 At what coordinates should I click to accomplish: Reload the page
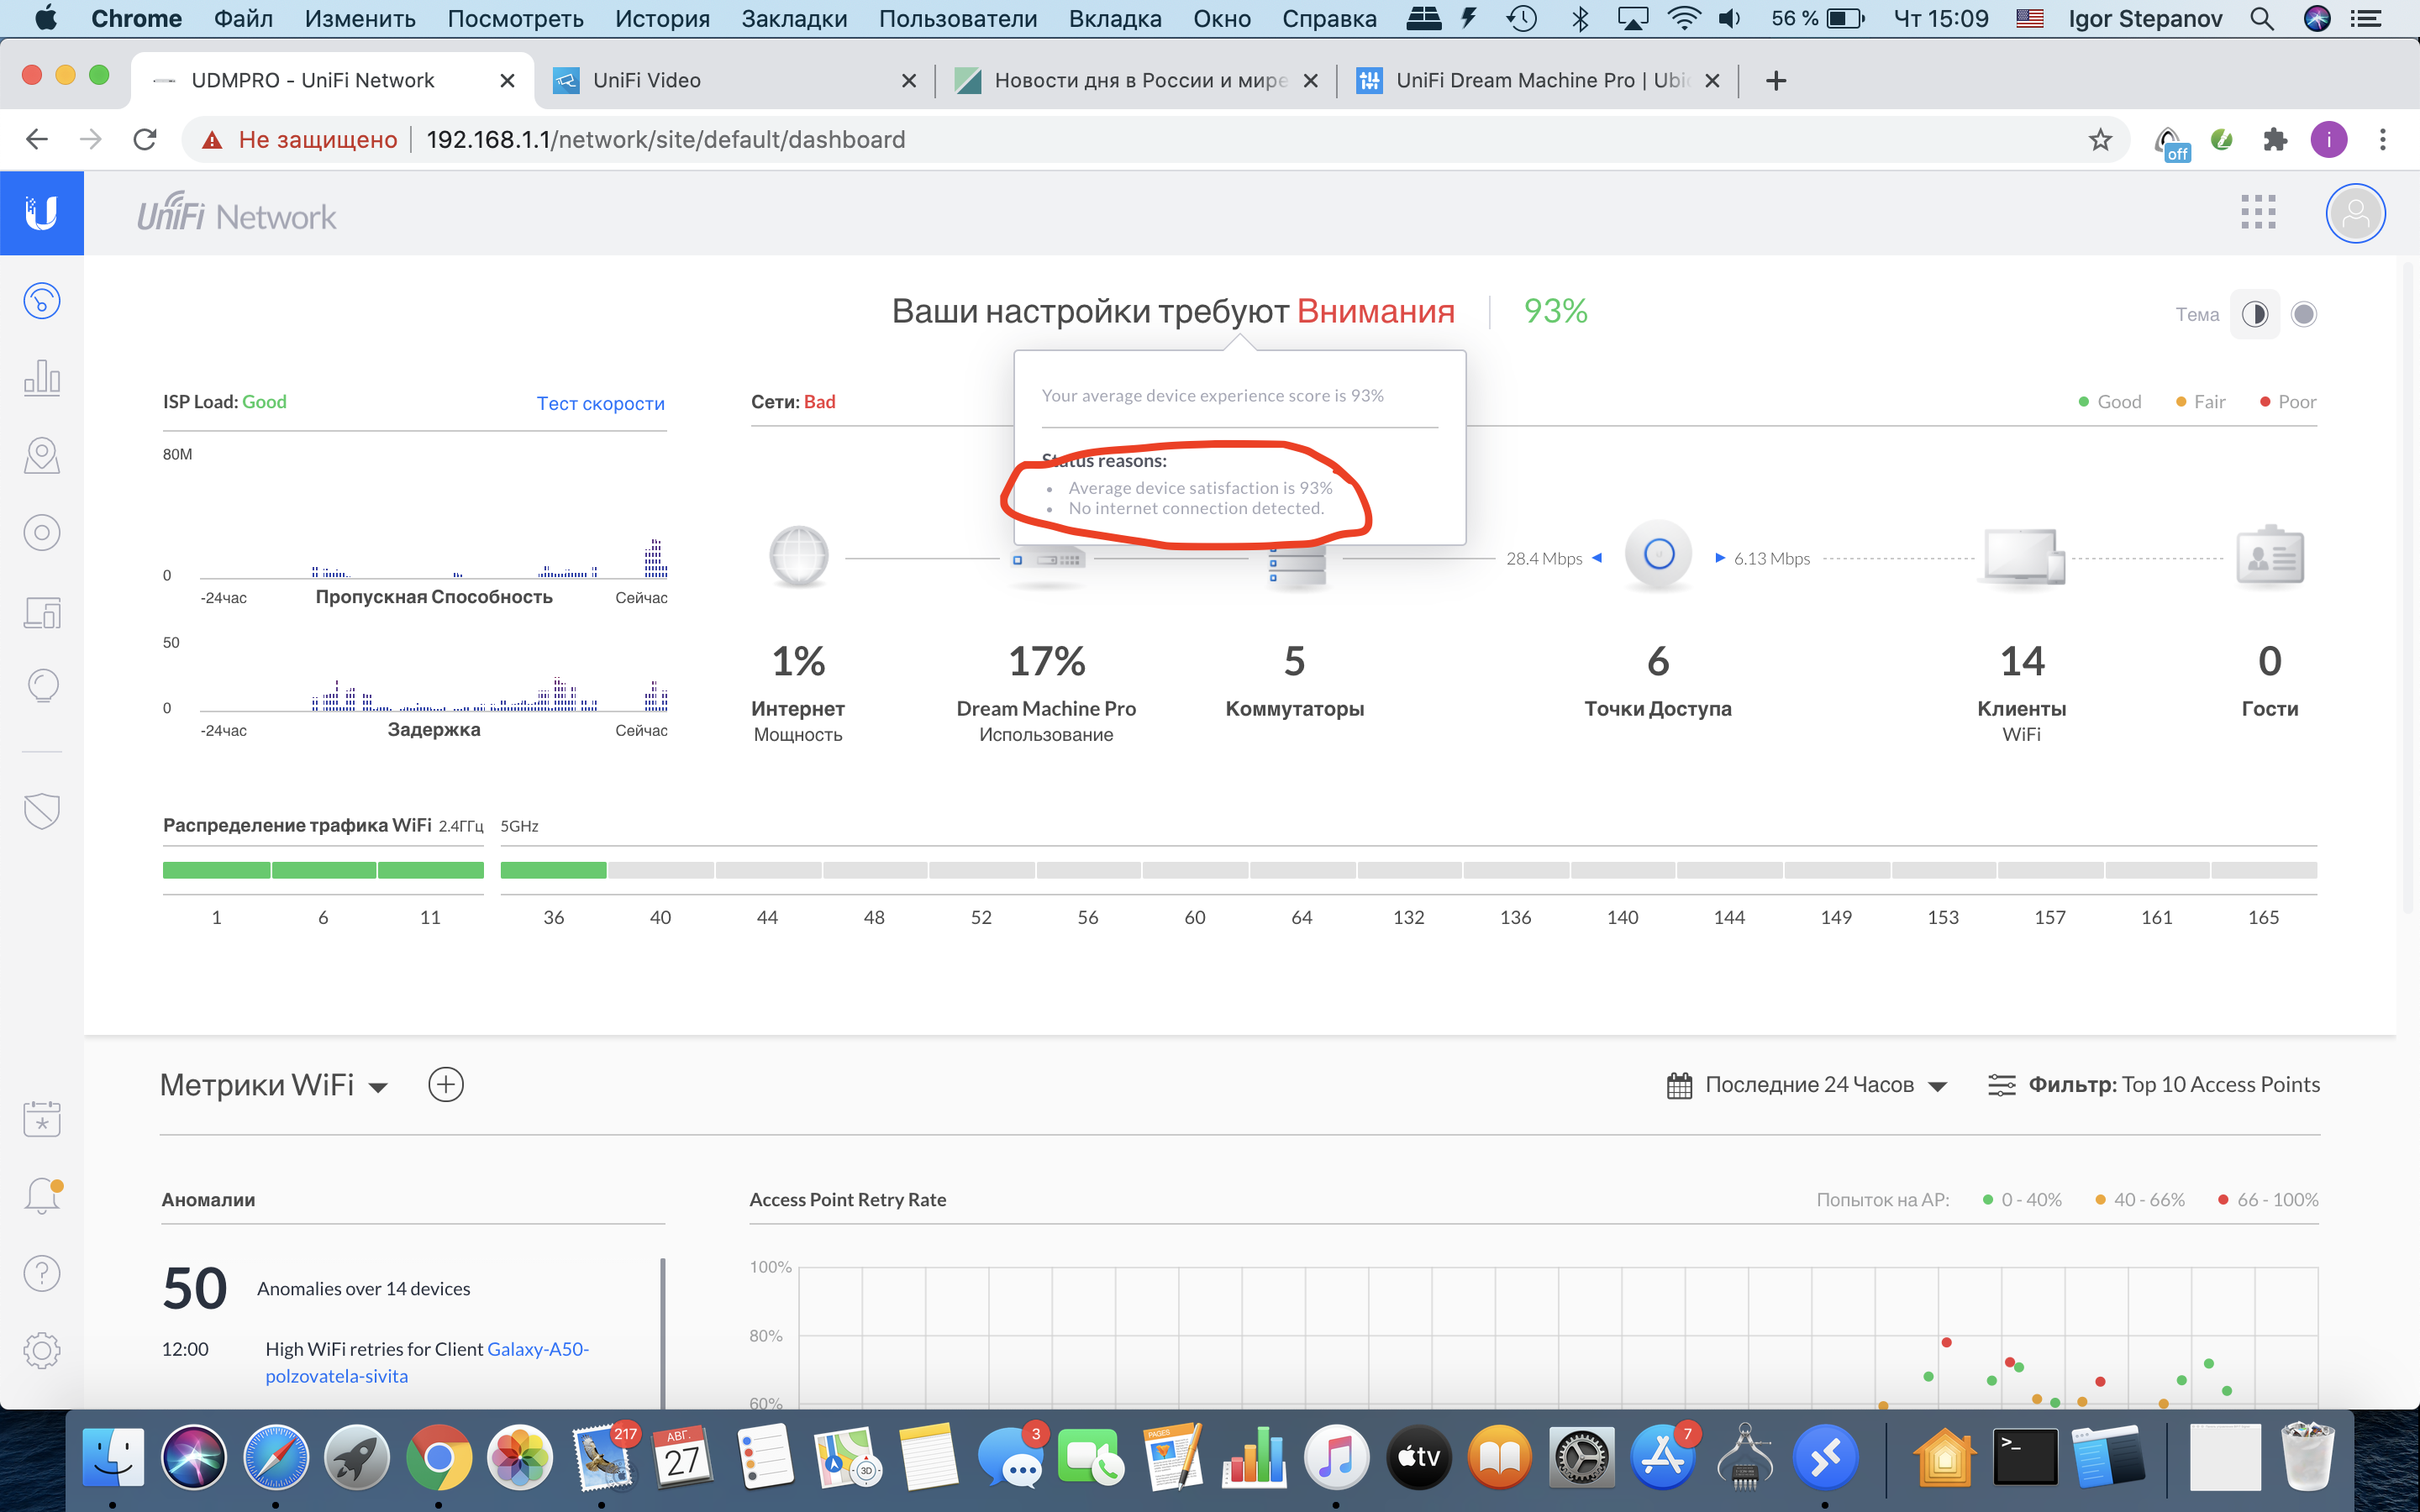145,140
